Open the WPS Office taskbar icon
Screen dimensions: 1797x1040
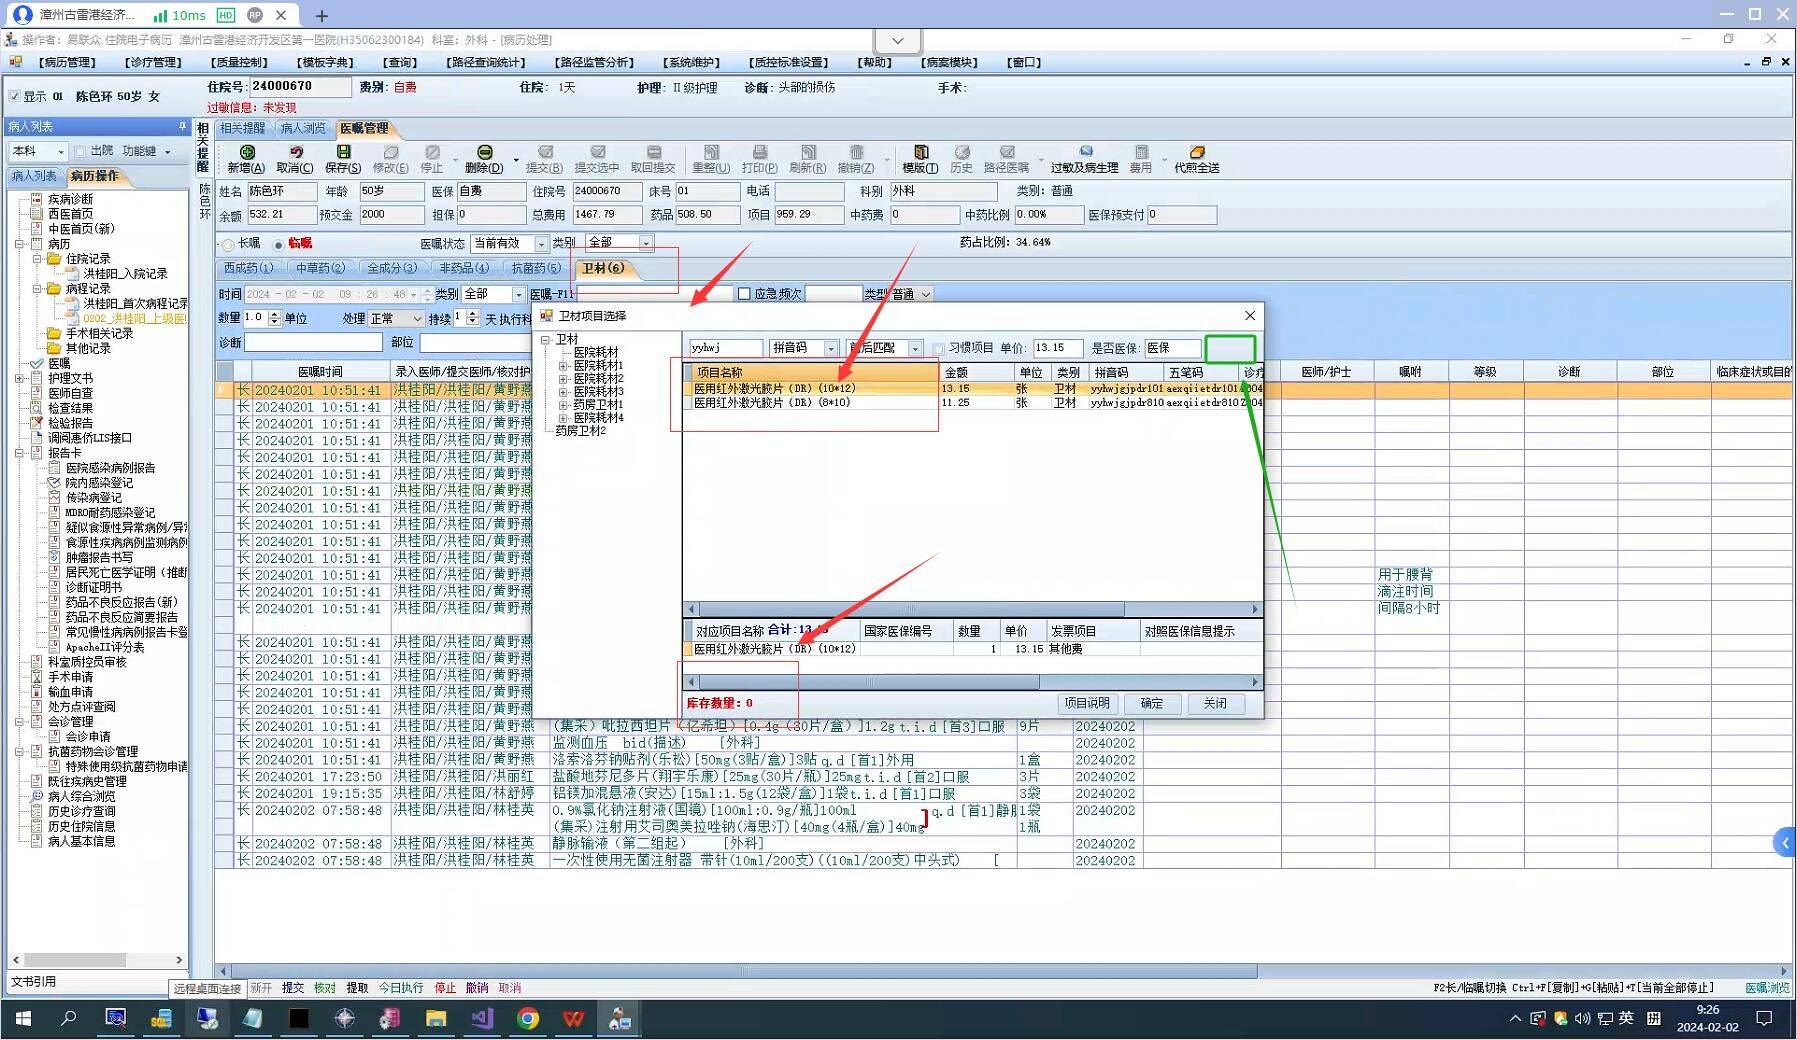(x=573, y=1018)
